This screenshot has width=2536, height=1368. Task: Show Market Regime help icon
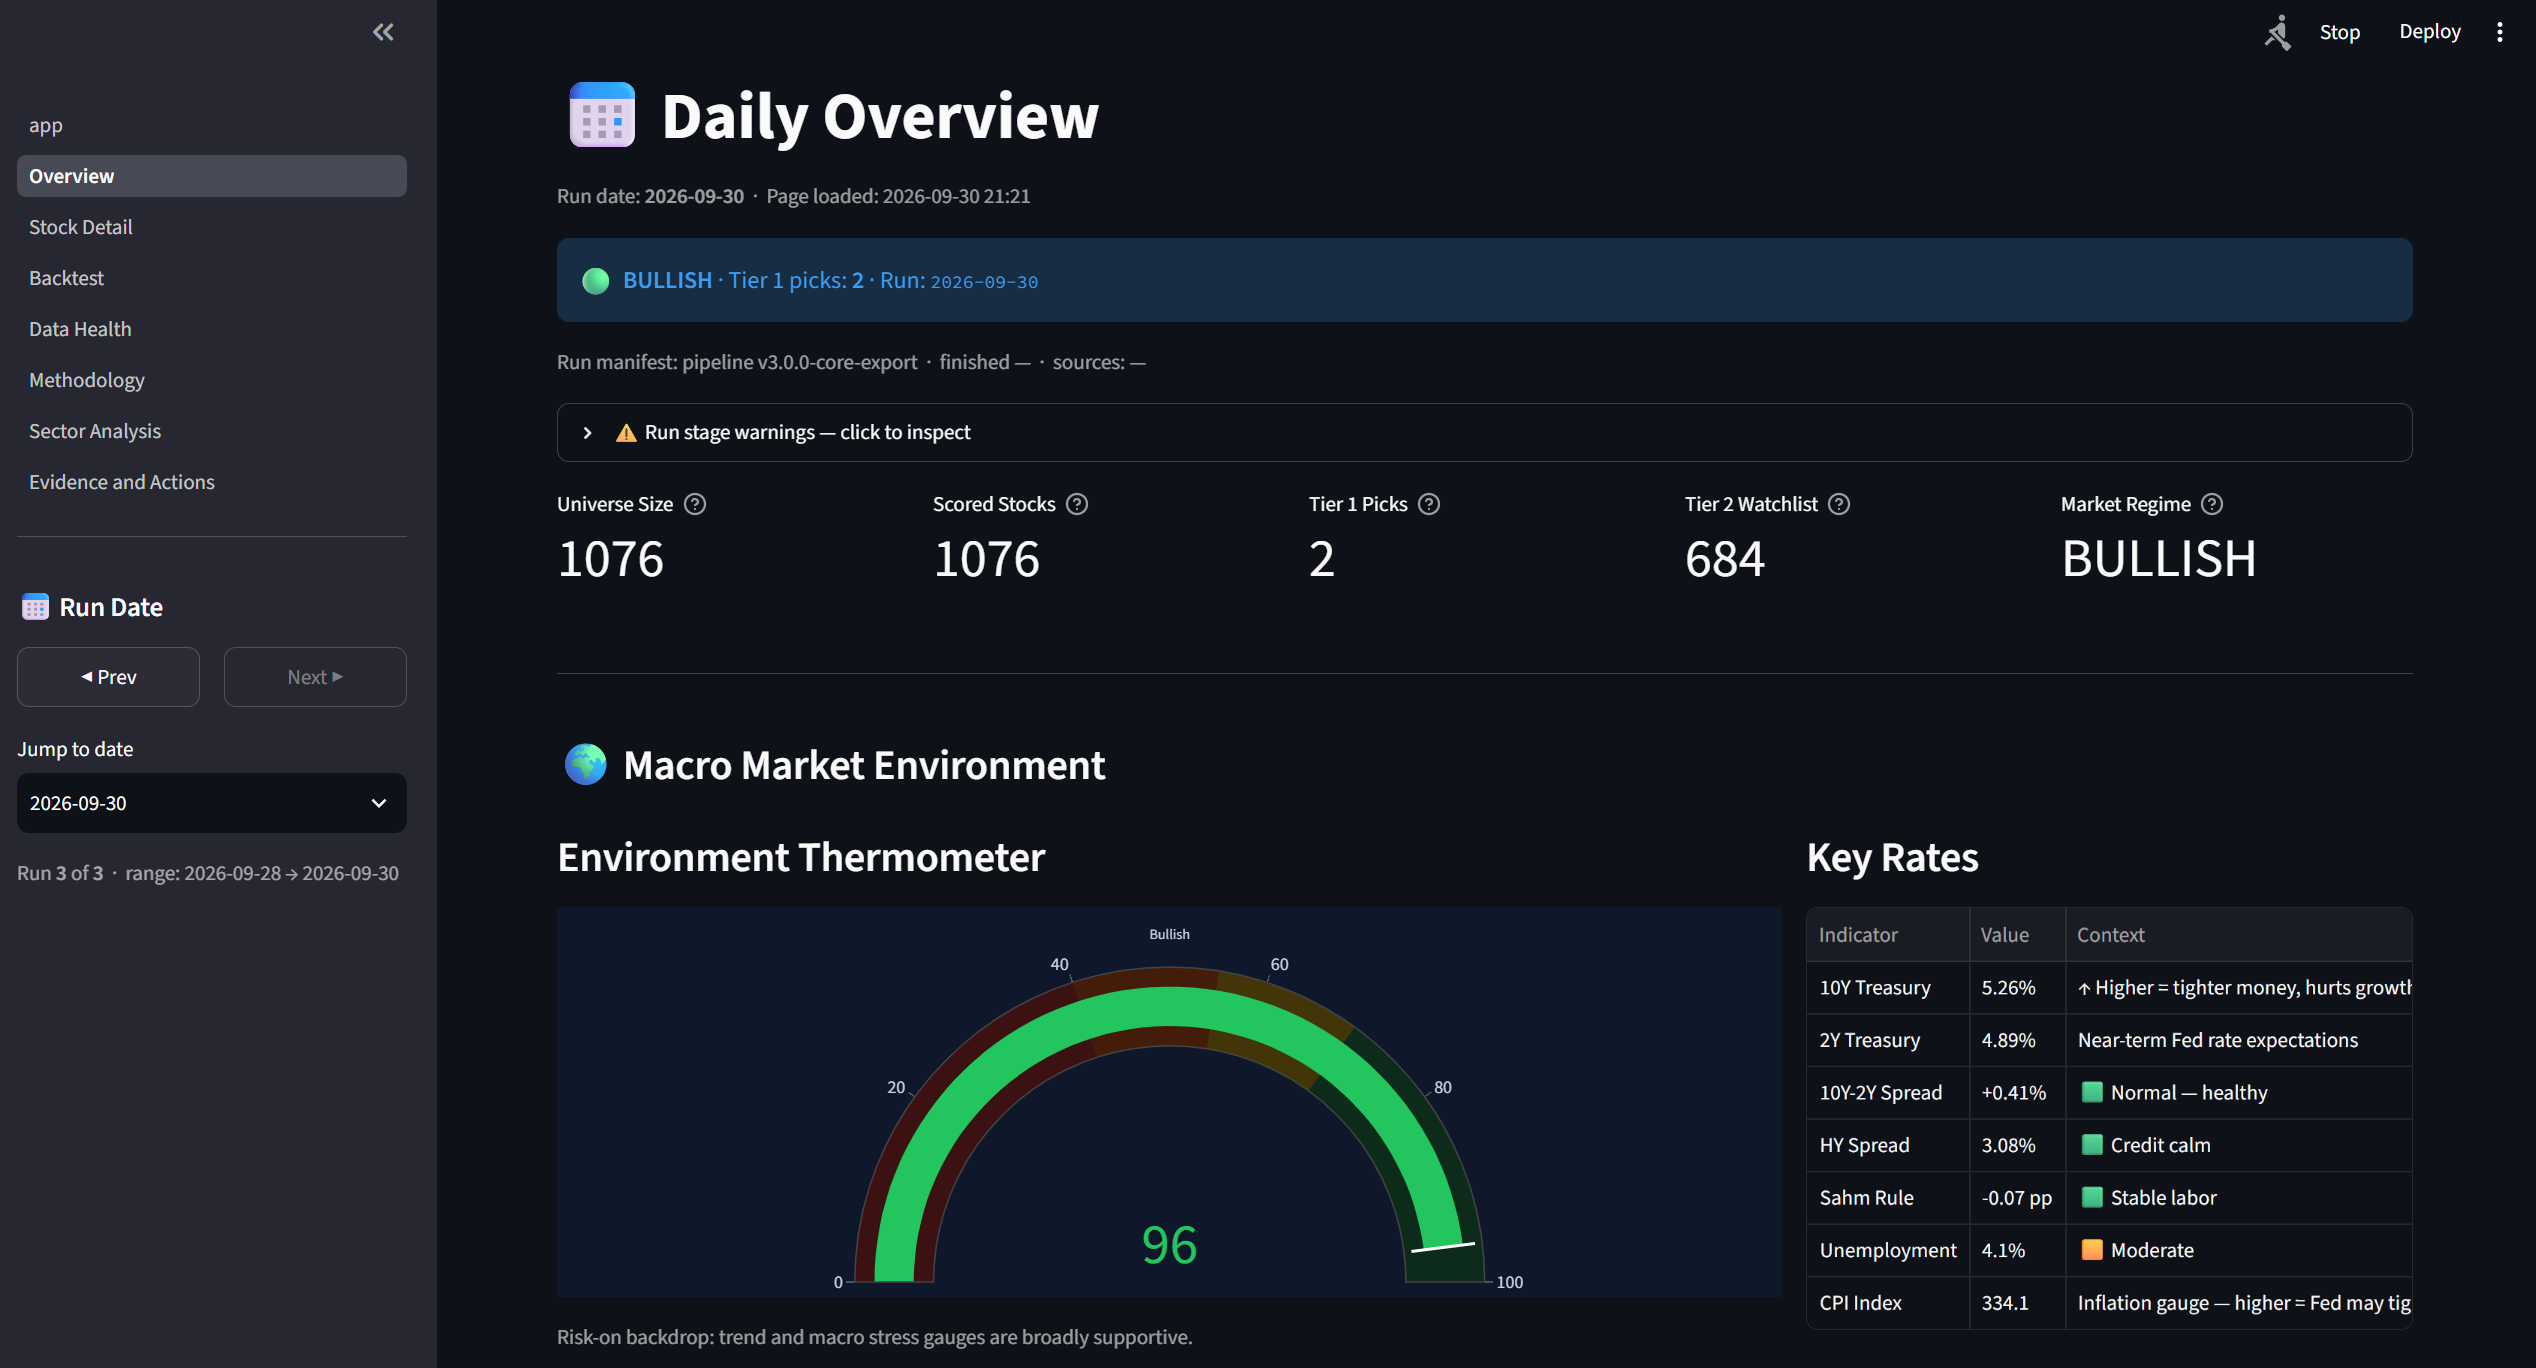pos(2212,504)
